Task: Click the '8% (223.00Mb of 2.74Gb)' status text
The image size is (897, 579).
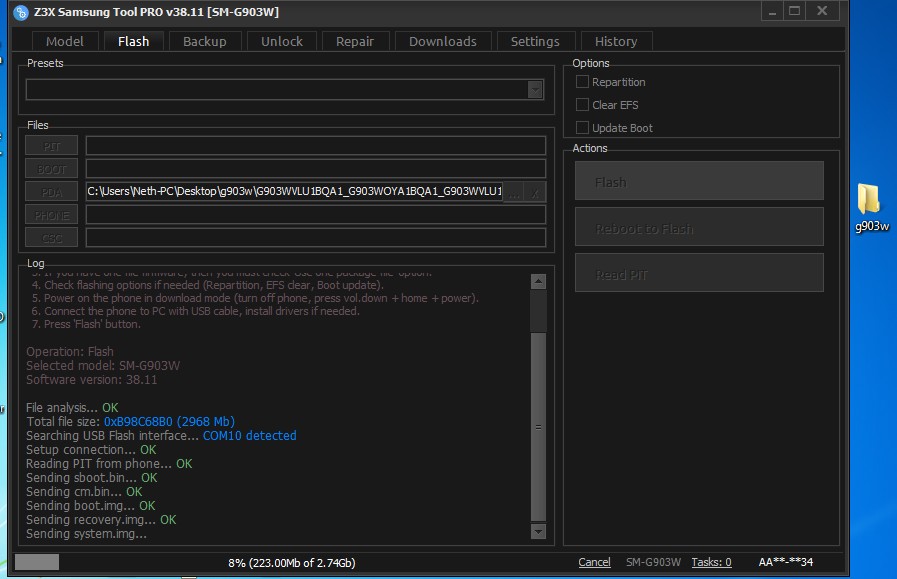Action: (x=292, y=563)
